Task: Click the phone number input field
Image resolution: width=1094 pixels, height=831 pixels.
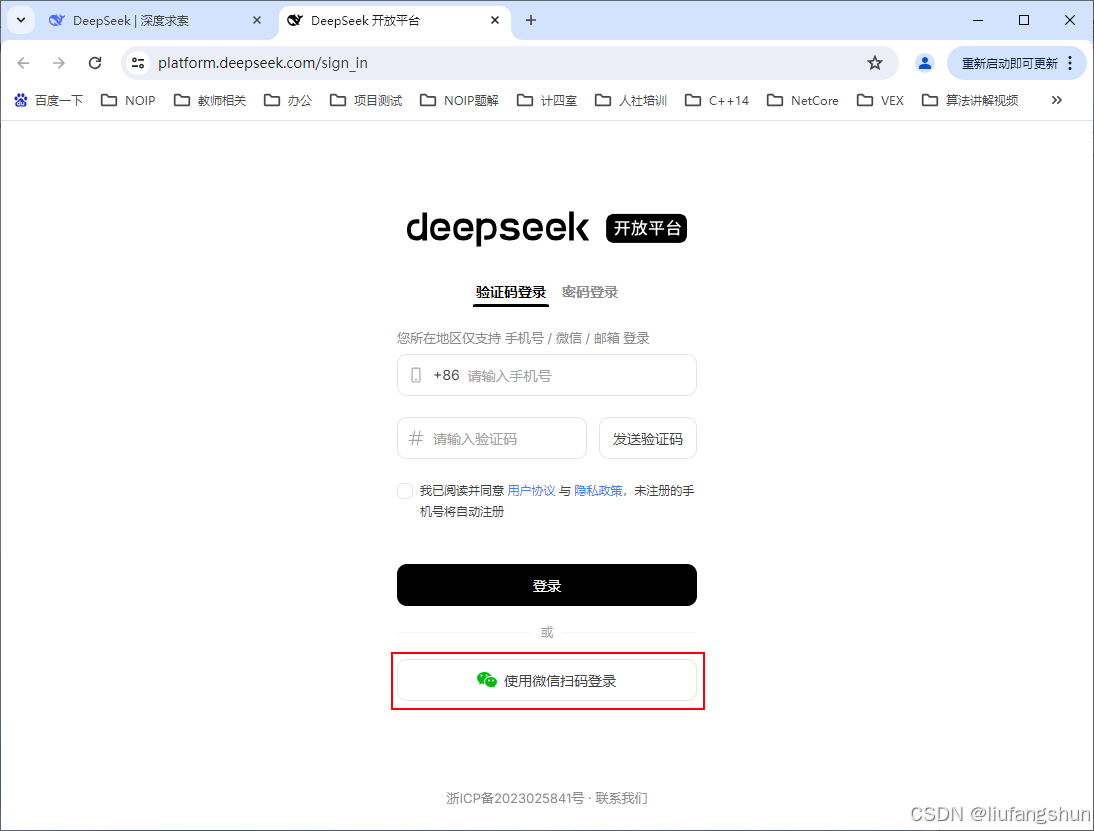Action: click(546, 375)
